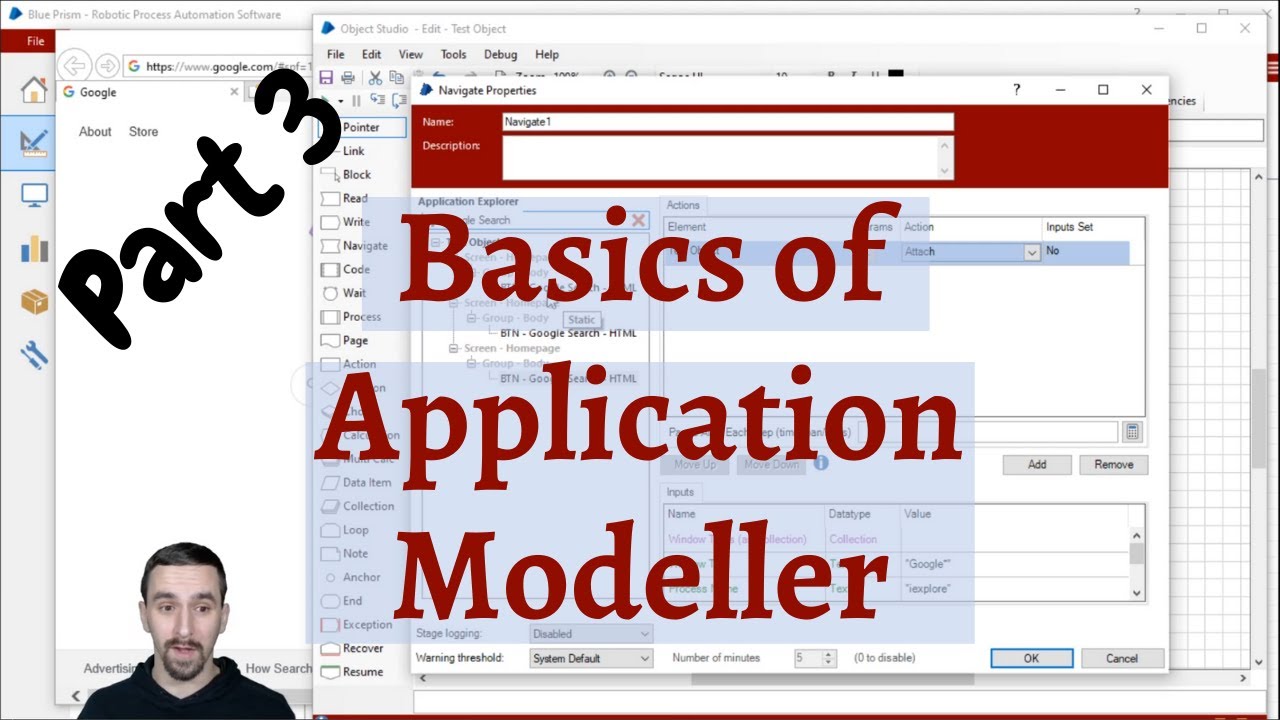Open Blue Prism Control Room monitor icon
The width and height of the screenshot is (1280, 720).
coord(34,196)
